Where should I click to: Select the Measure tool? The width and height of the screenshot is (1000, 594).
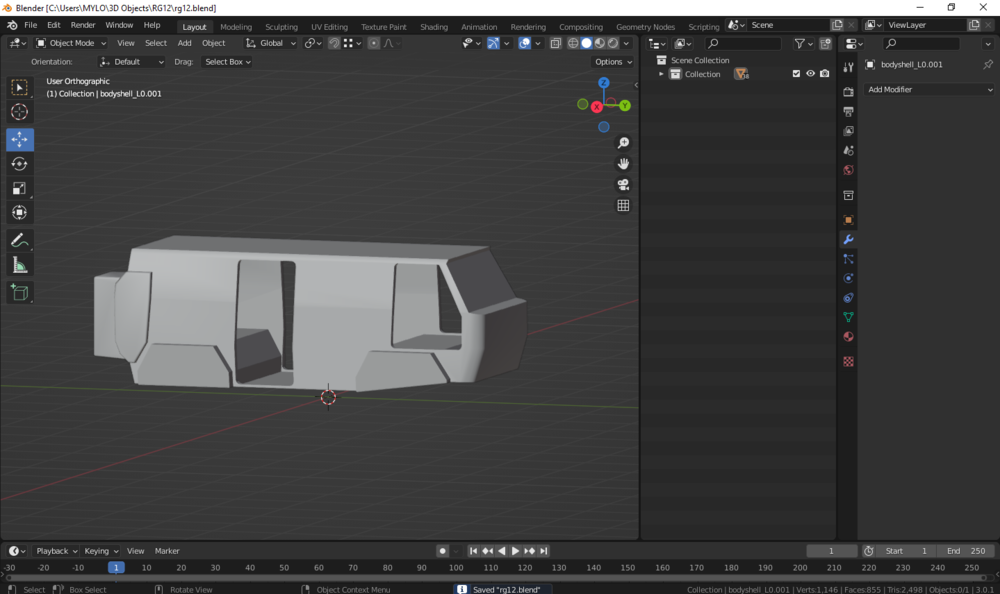click(x=19, y=265)
